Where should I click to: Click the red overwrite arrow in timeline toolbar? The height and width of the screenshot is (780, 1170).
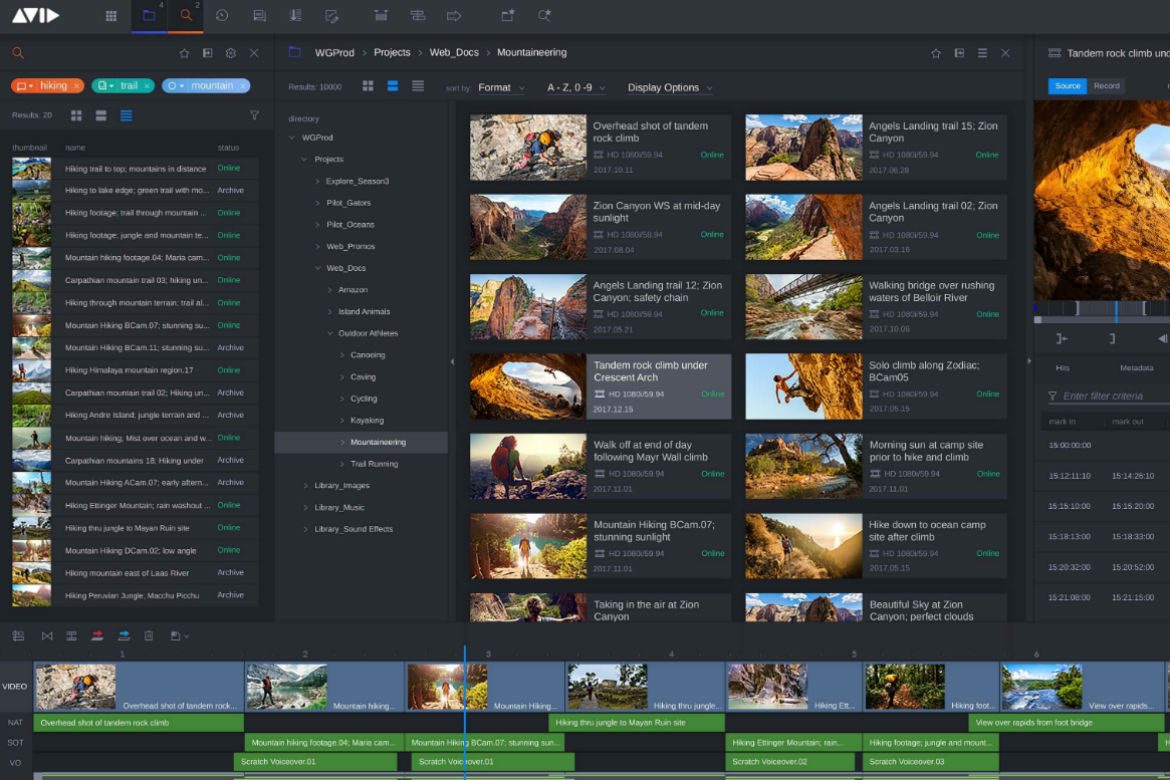[x=98, y=635]
